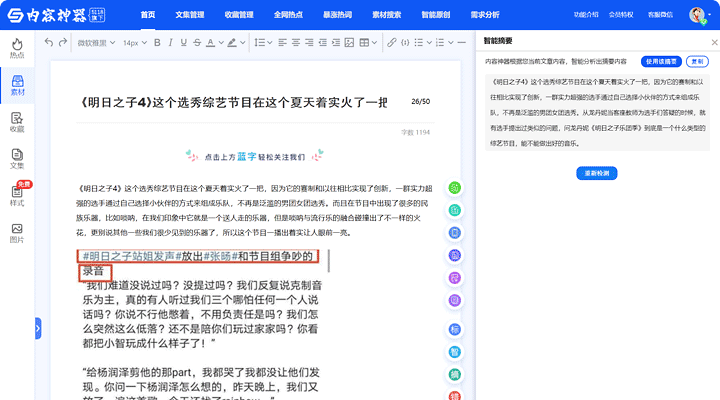Viewport: 720px width, 400px height.
Task: Click the 使用该摘要 button
Action: (x=661, y=62)
